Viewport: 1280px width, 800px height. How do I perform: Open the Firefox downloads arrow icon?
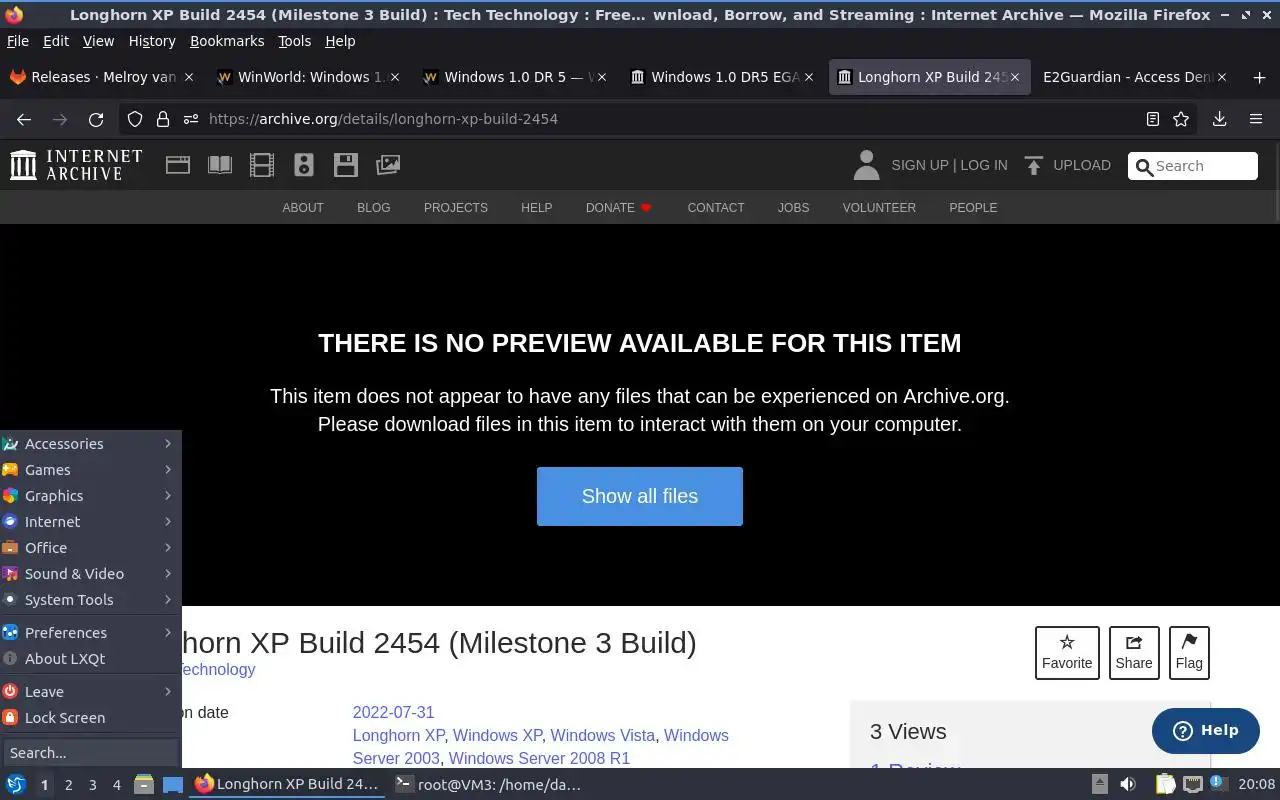[x=1220, y=119]
